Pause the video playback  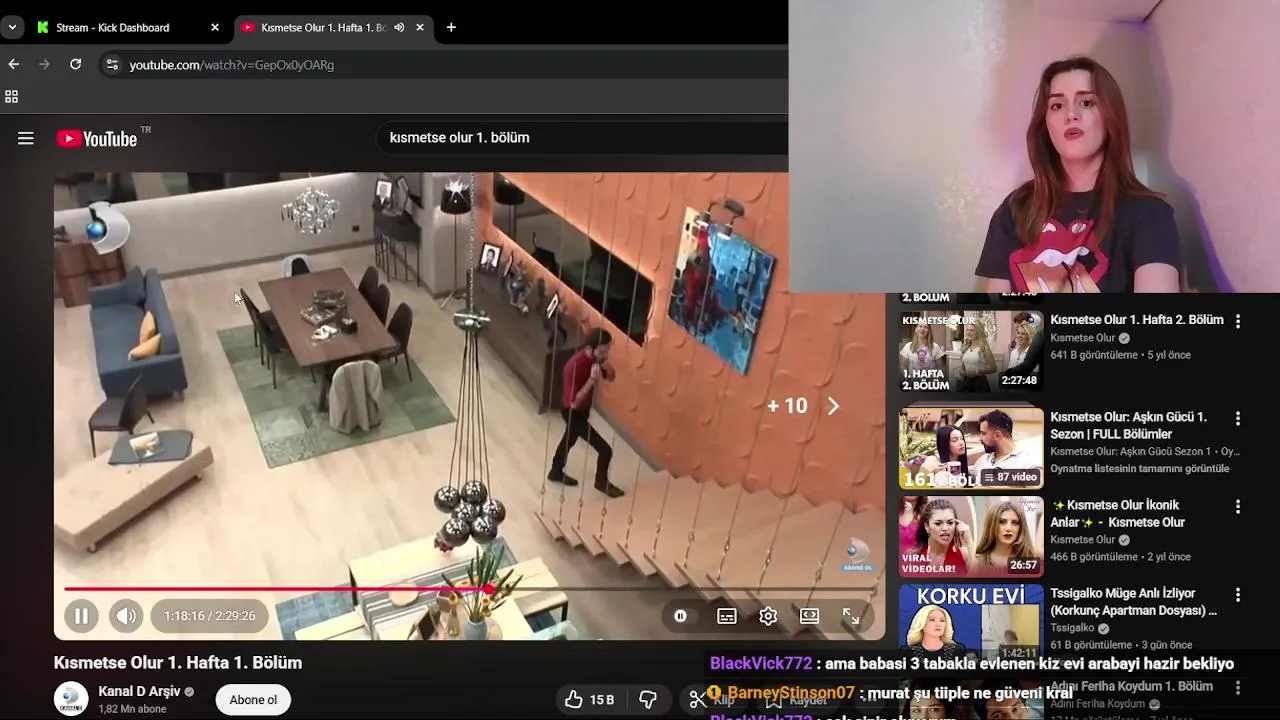click(x=81, y=616)
